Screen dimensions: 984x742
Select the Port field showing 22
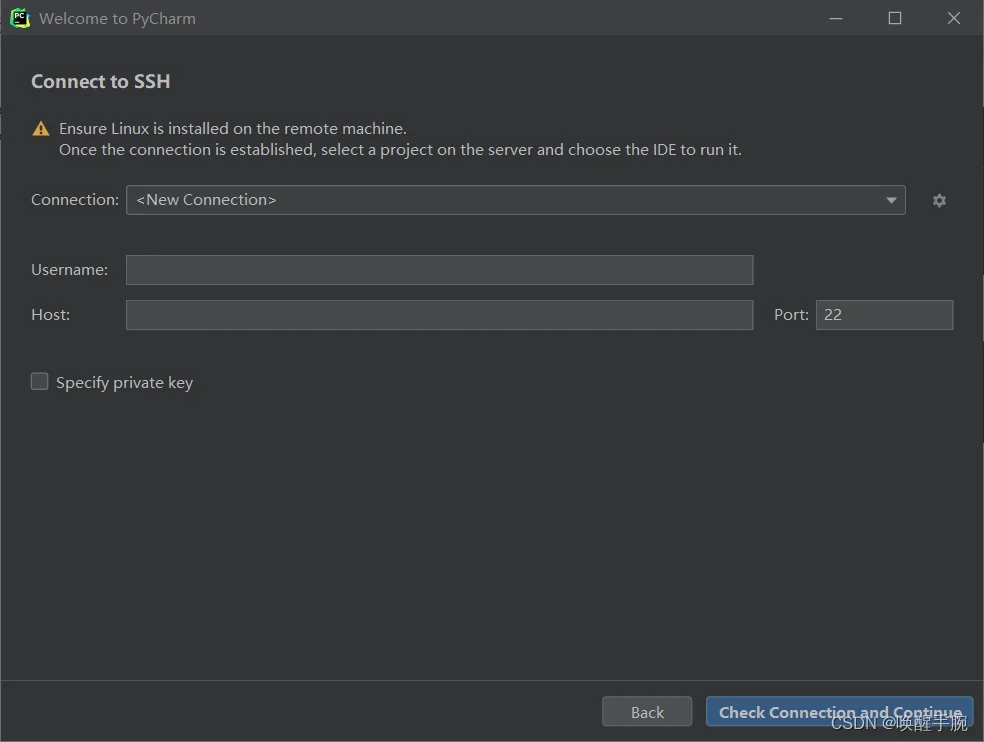[884, 315]
